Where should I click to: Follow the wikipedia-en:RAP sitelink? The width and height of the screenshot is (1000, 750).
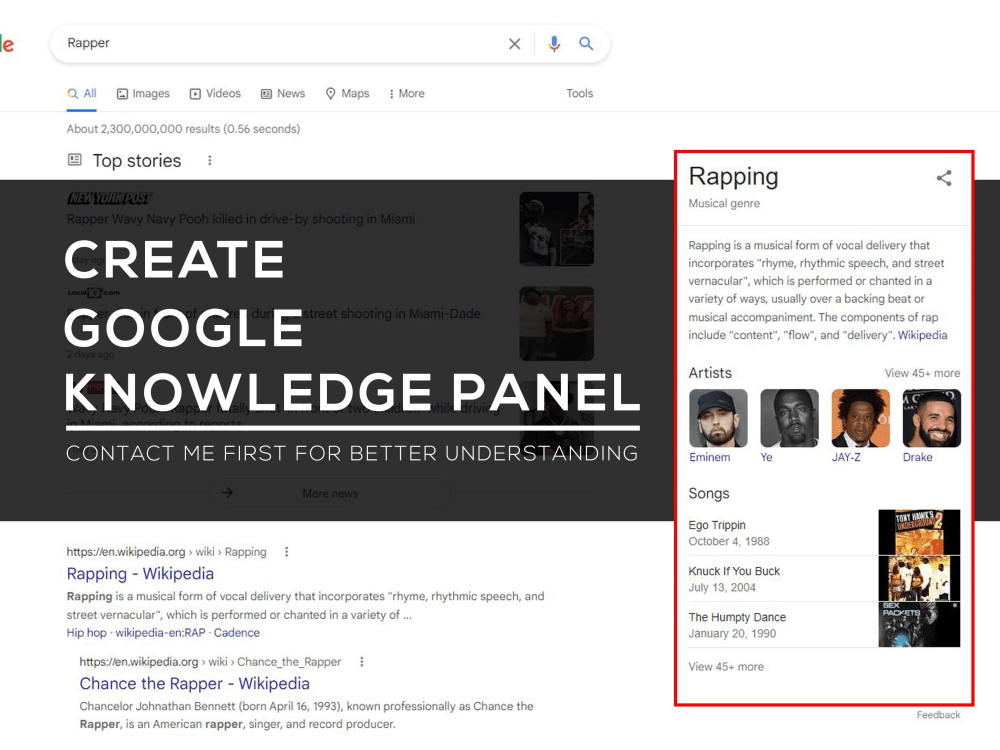(x=160, y=633)
